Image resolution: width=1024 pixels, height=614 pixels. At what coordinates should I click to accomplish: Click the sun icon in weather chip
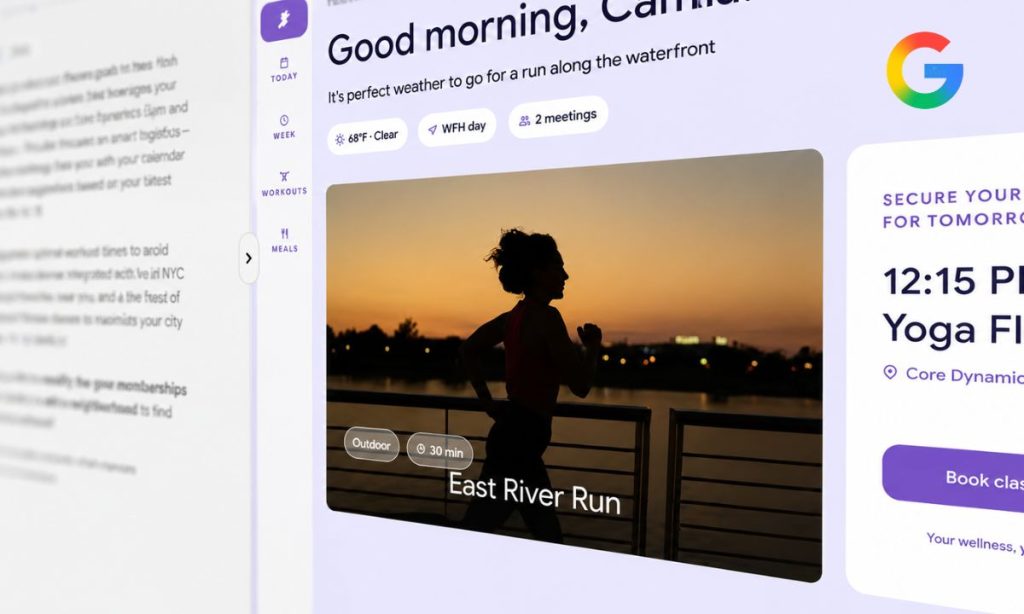[x=340, y=139]
